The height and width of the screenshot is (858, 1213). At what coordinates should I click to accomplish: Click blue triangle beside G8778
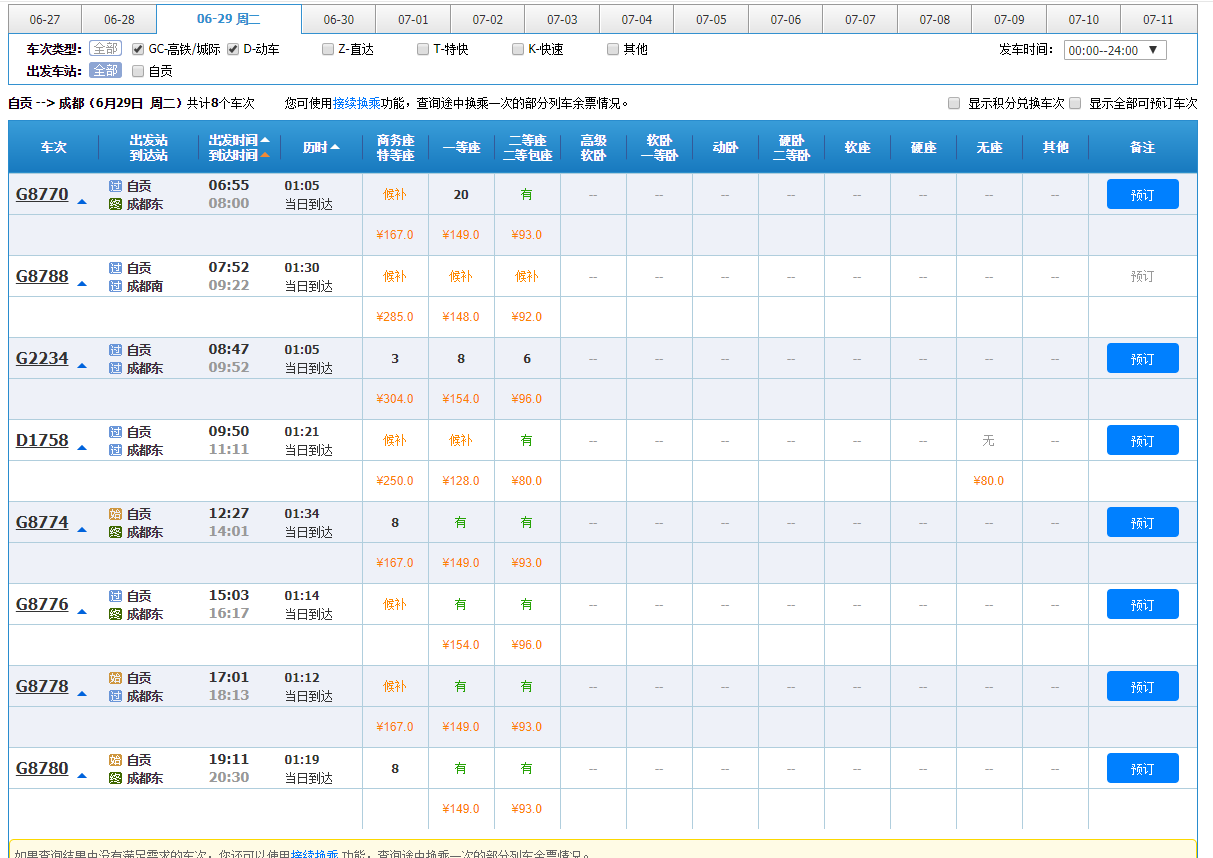pos(82,694)
